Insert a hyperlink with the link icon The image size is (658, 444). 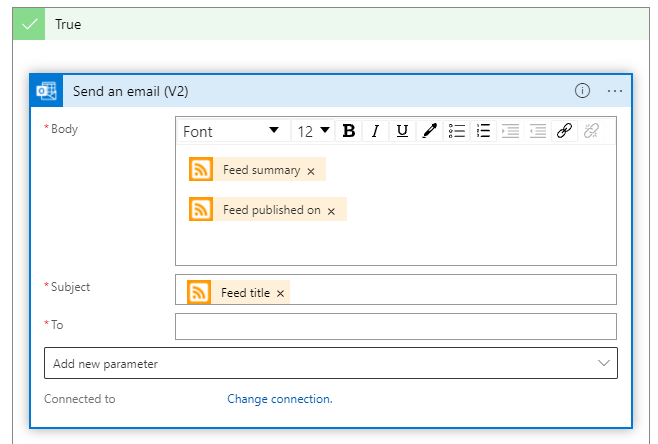564,131
